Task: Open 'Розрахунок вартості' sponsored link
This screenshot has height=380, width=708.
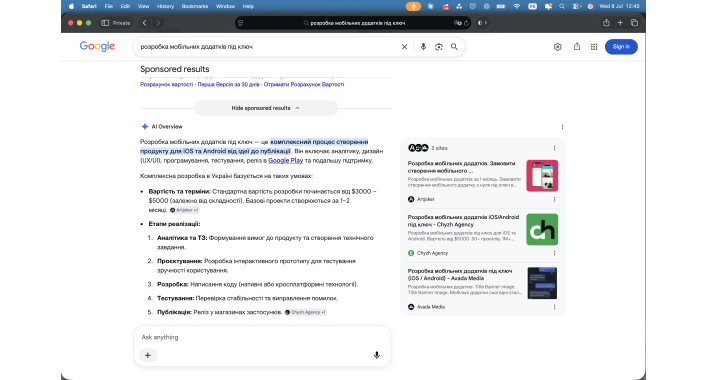Action: [x=166, y=84]
